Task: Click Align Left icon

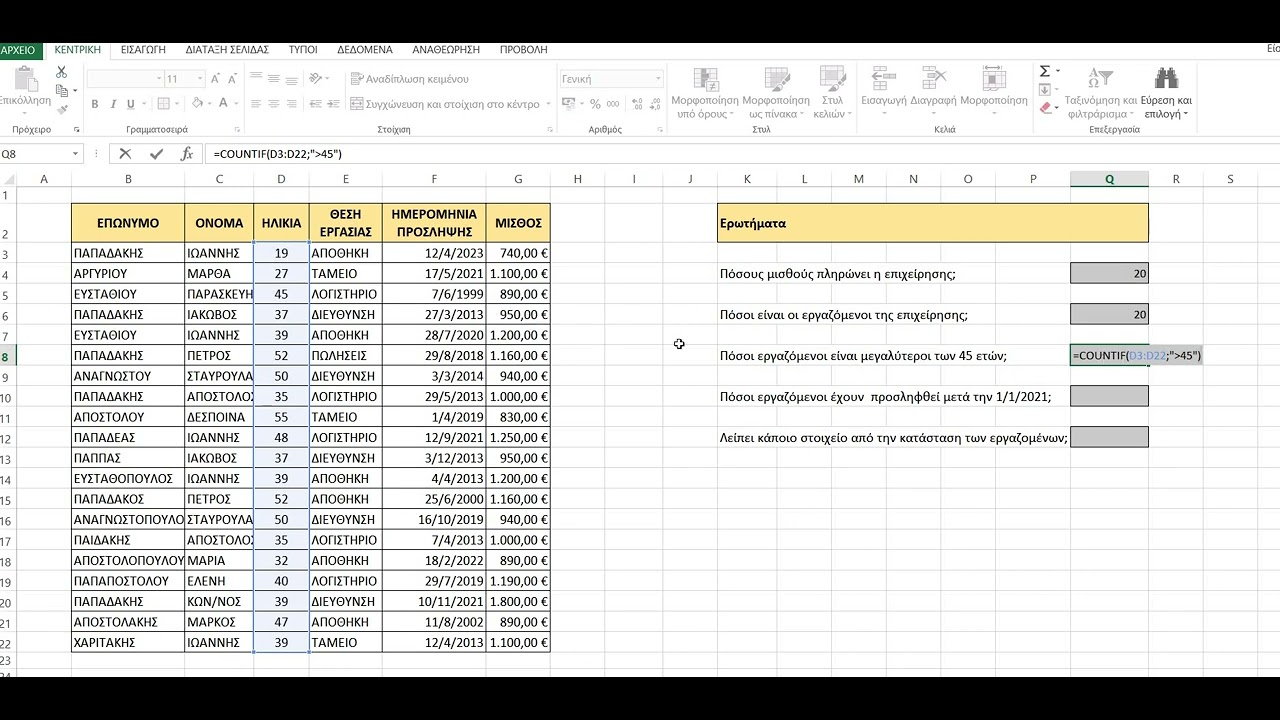Action: click(256, 104)
